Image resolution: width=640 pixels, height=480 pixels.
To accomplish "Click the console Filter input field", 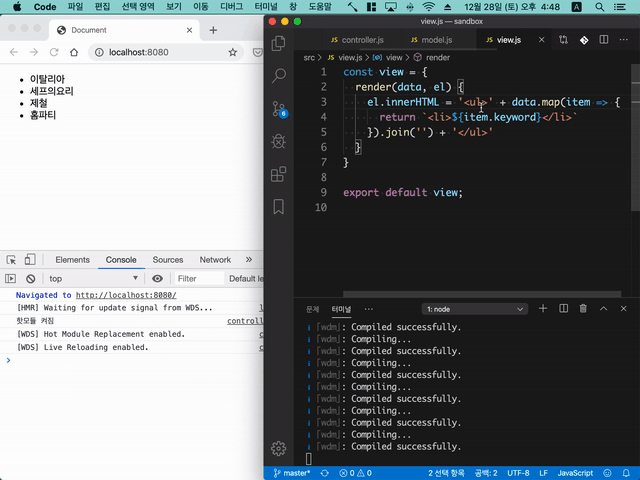I will point(198,279).
